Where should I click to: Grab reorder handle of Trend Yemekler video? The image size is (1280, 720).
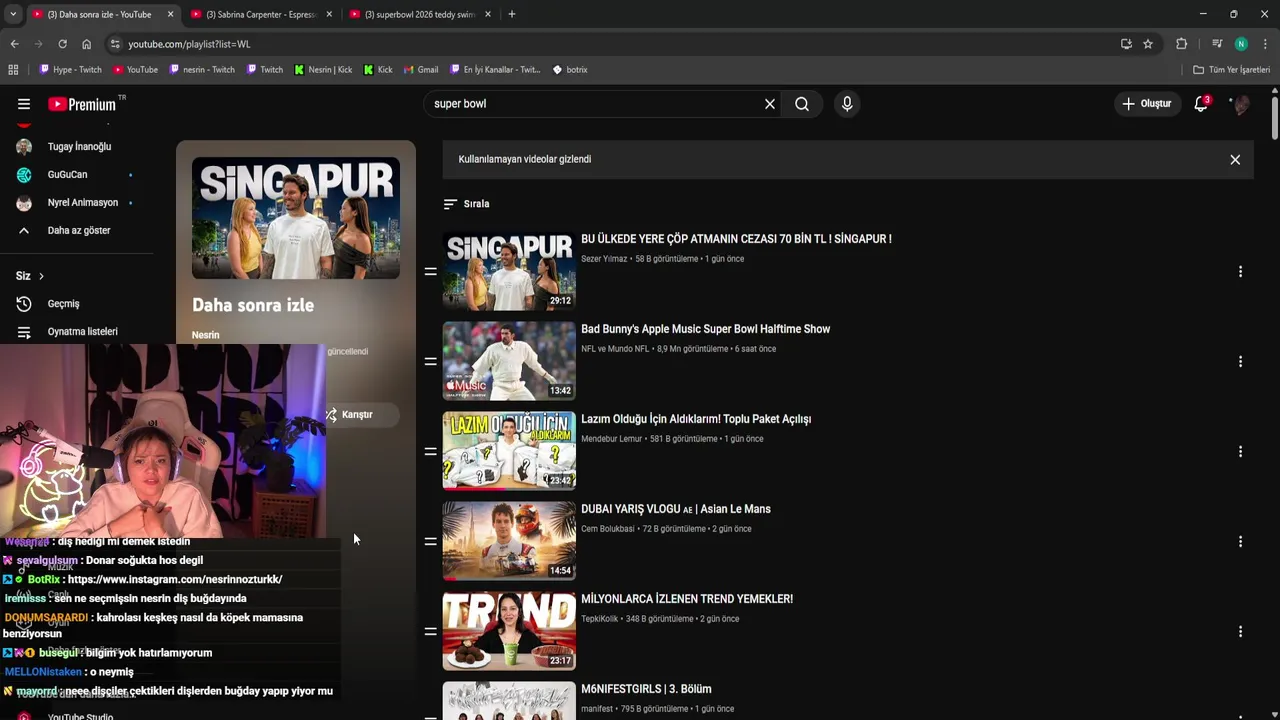pos(430,631)
